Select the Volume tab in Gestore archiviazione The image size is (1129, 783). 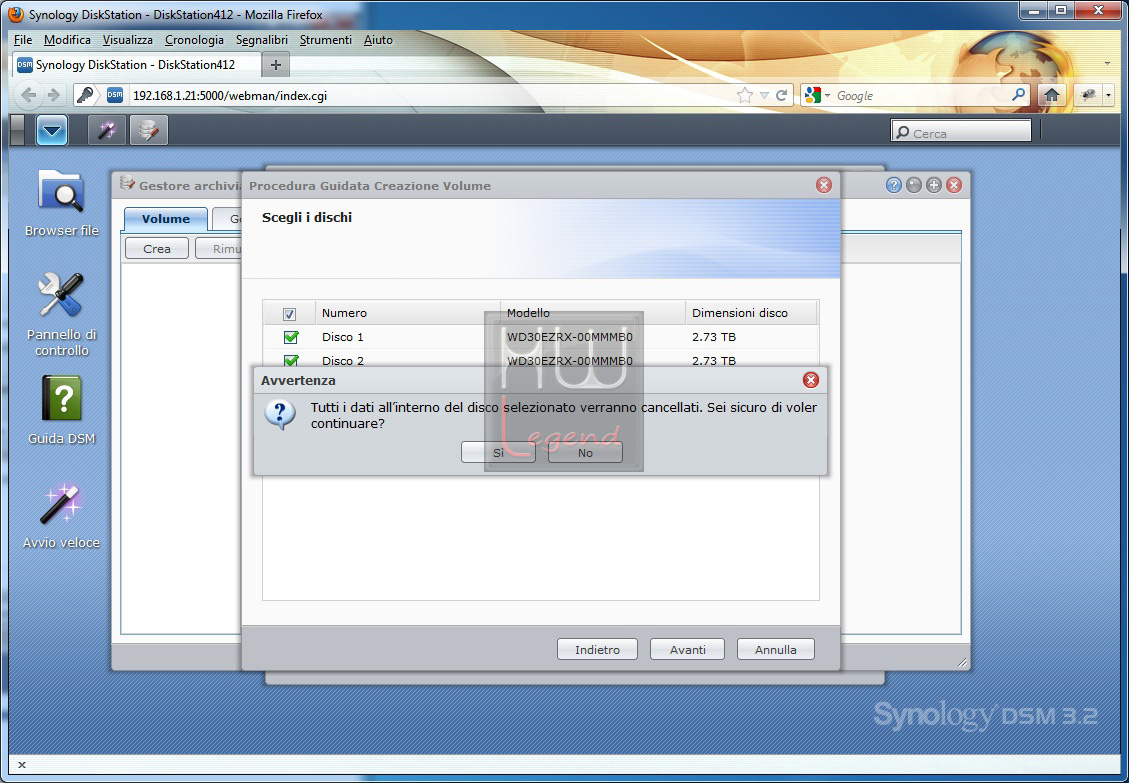(166, 219)
